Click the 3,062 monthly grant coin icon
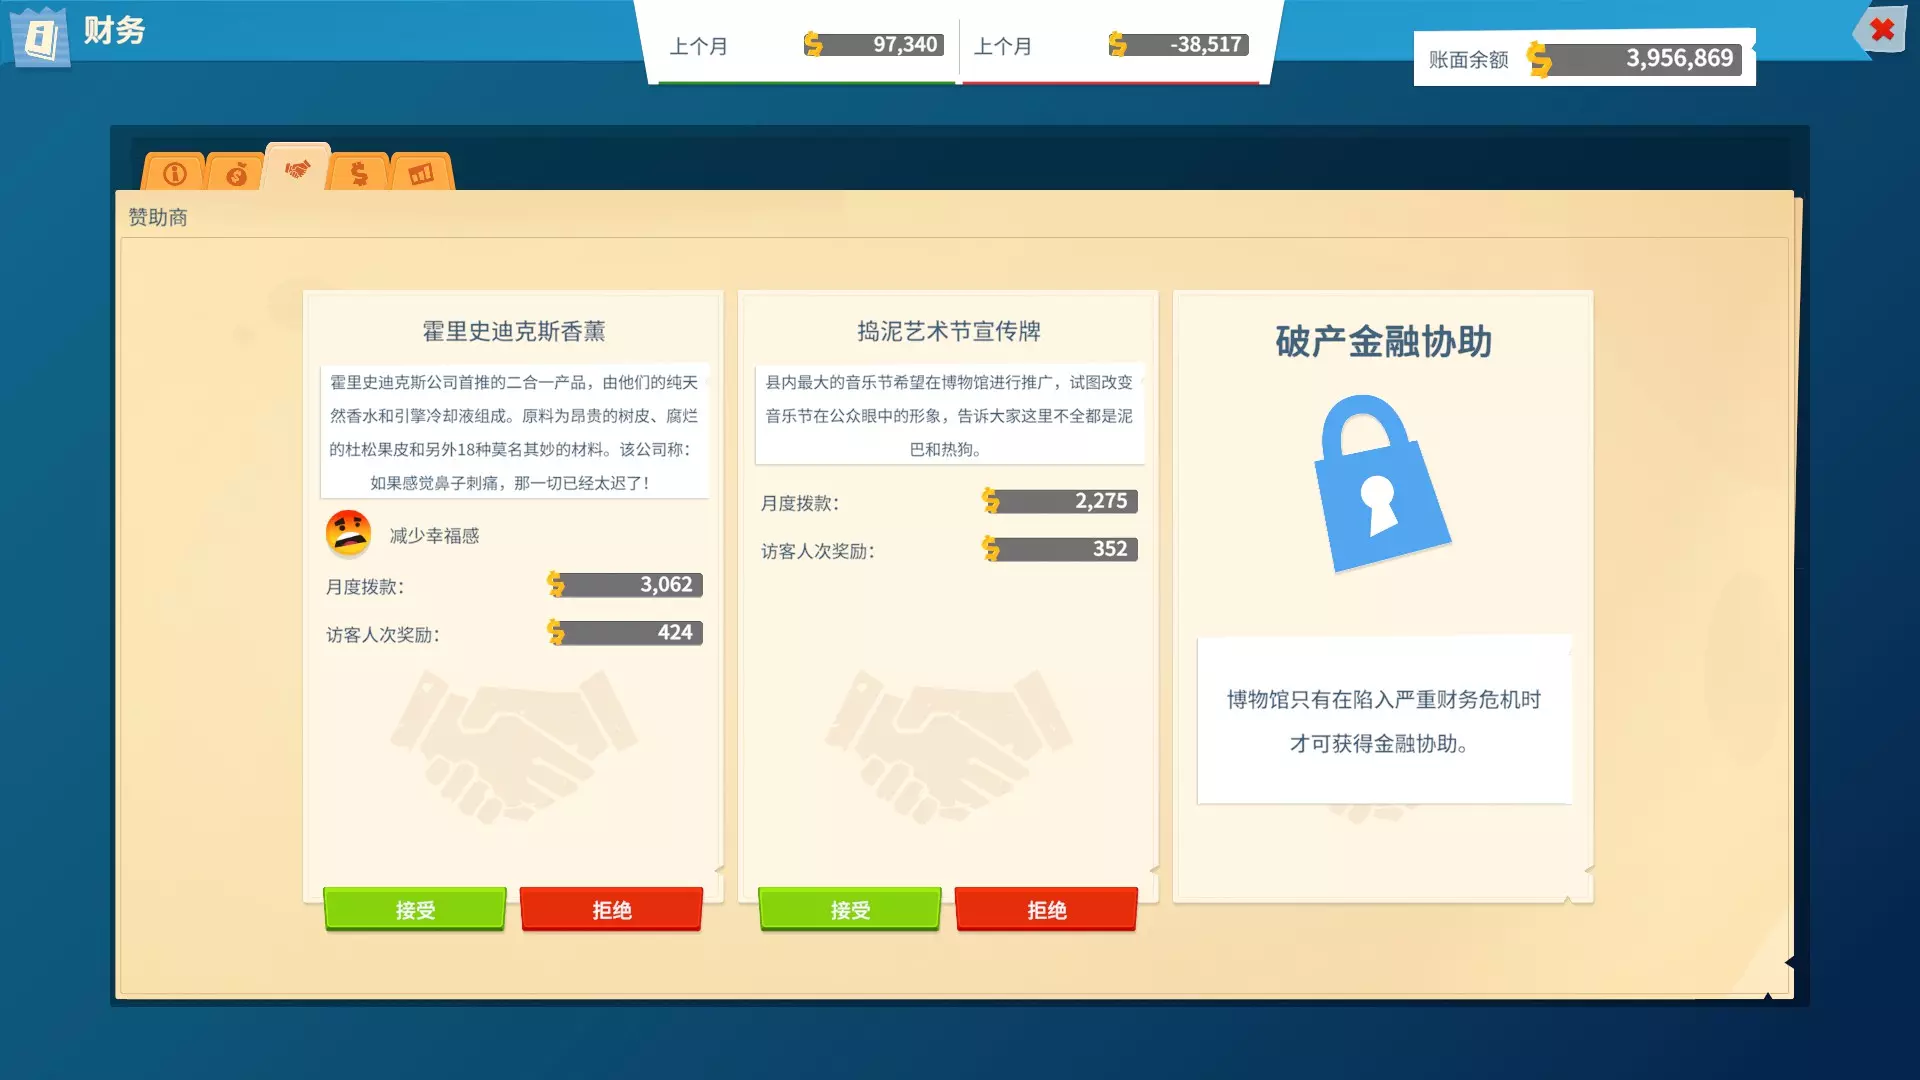This screenshot has height=1080, width=1920. tap(556, 584)
